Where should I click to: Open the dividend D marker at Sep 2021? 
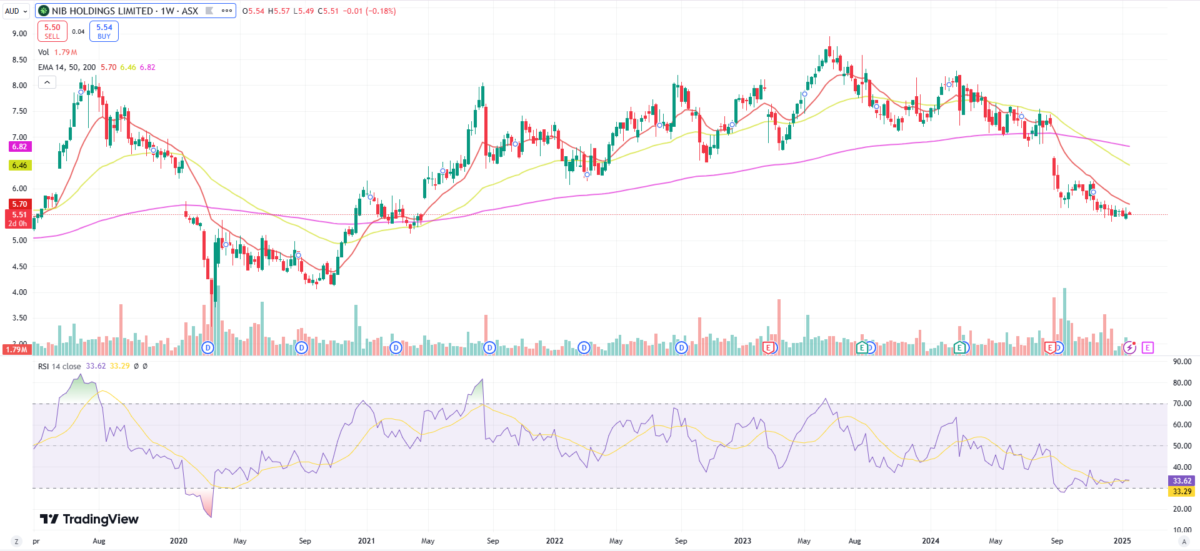[x=490, y=347]
